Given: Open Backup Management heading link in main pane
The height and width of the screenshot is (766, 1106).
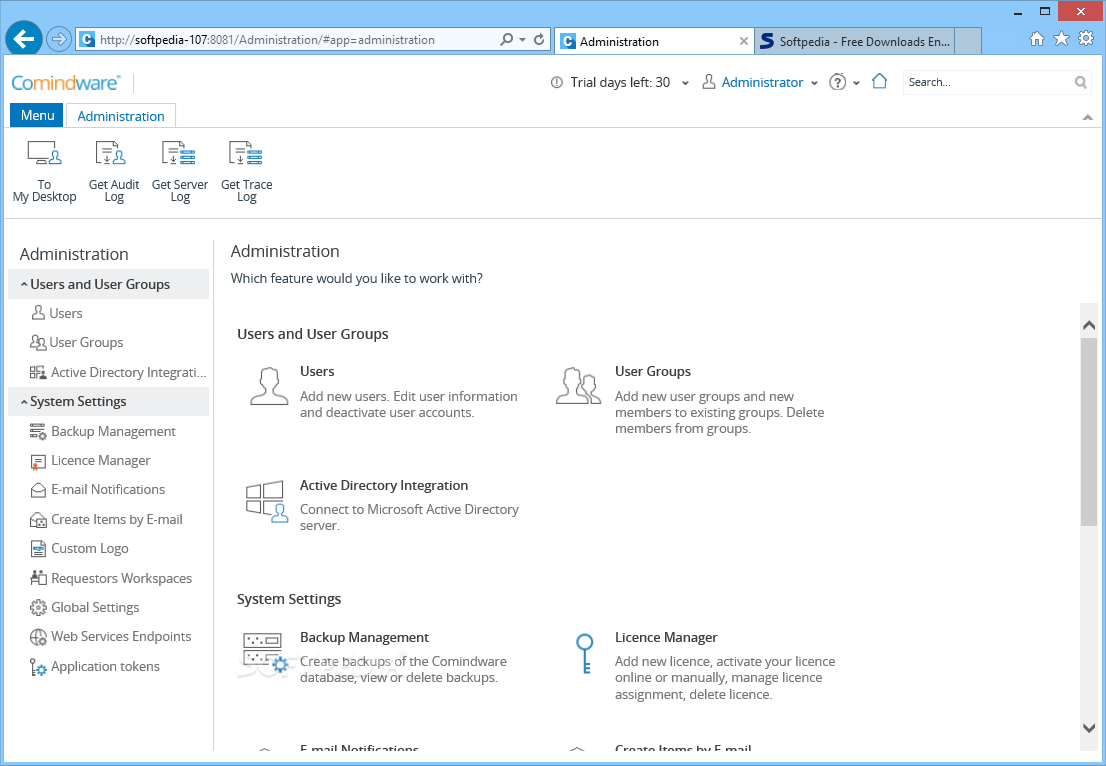Looking at the screenshot, I should tap(364, 638).
